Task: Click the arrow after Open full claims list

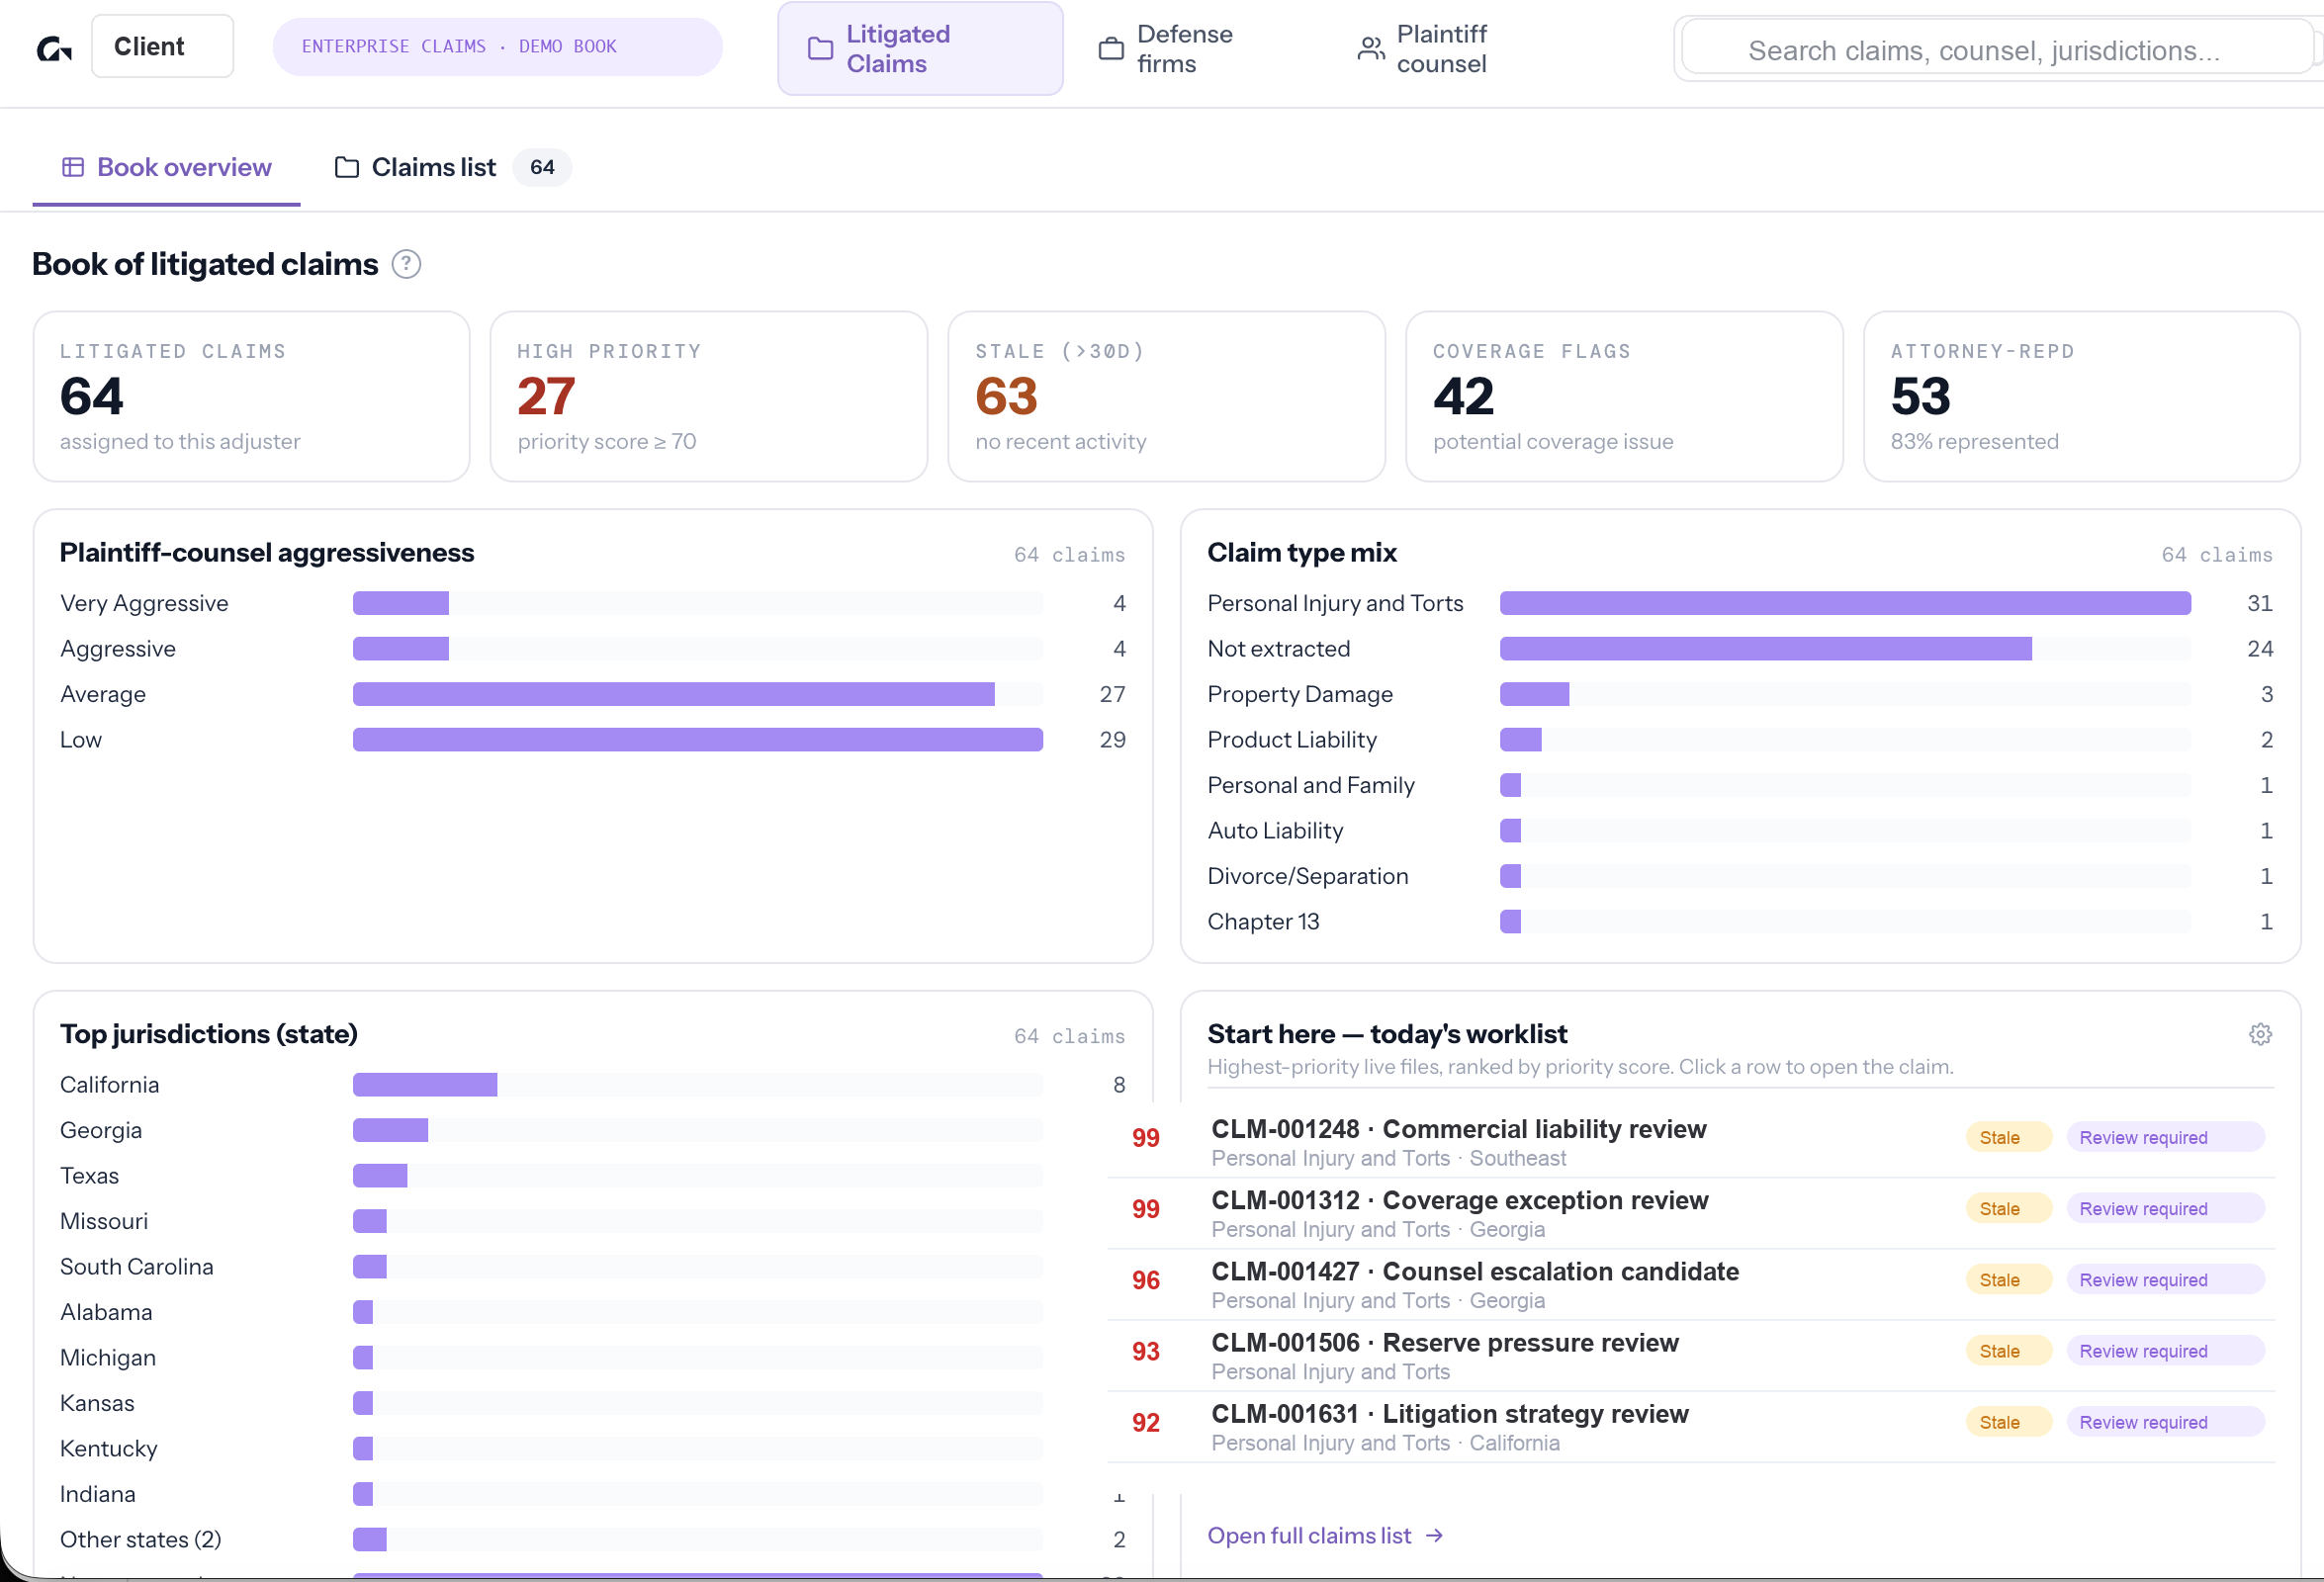Action: point(1434,1535)
